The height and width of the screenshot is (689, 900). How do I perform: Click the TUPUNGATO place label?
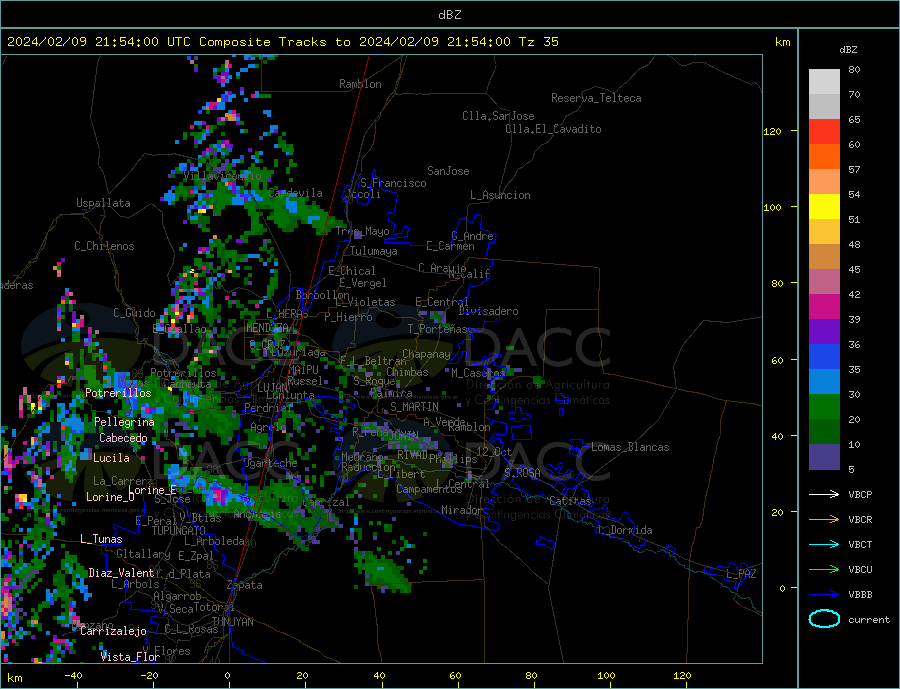tap(179, 531)
